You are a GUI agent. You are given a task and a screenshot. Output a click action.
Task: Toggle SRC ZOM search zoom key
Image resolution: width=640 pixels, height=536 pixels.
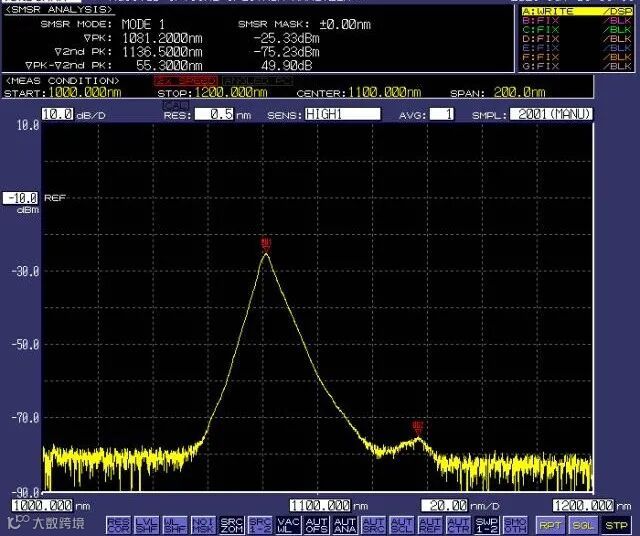231,525
